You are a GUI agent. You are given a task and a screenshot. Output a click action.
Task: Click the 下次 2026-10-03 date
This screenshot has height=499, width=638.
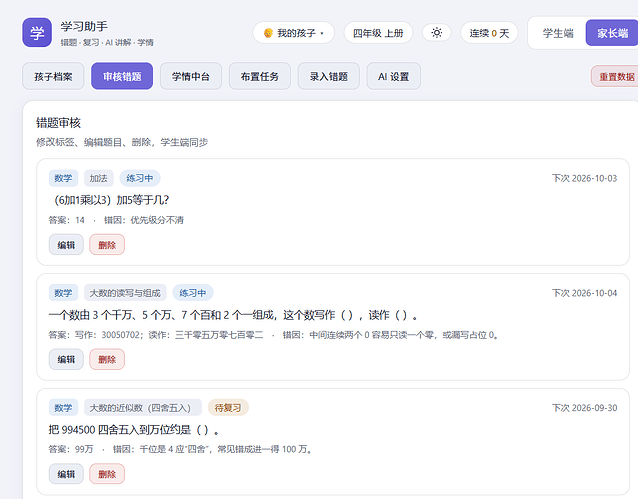pos(584,178)
